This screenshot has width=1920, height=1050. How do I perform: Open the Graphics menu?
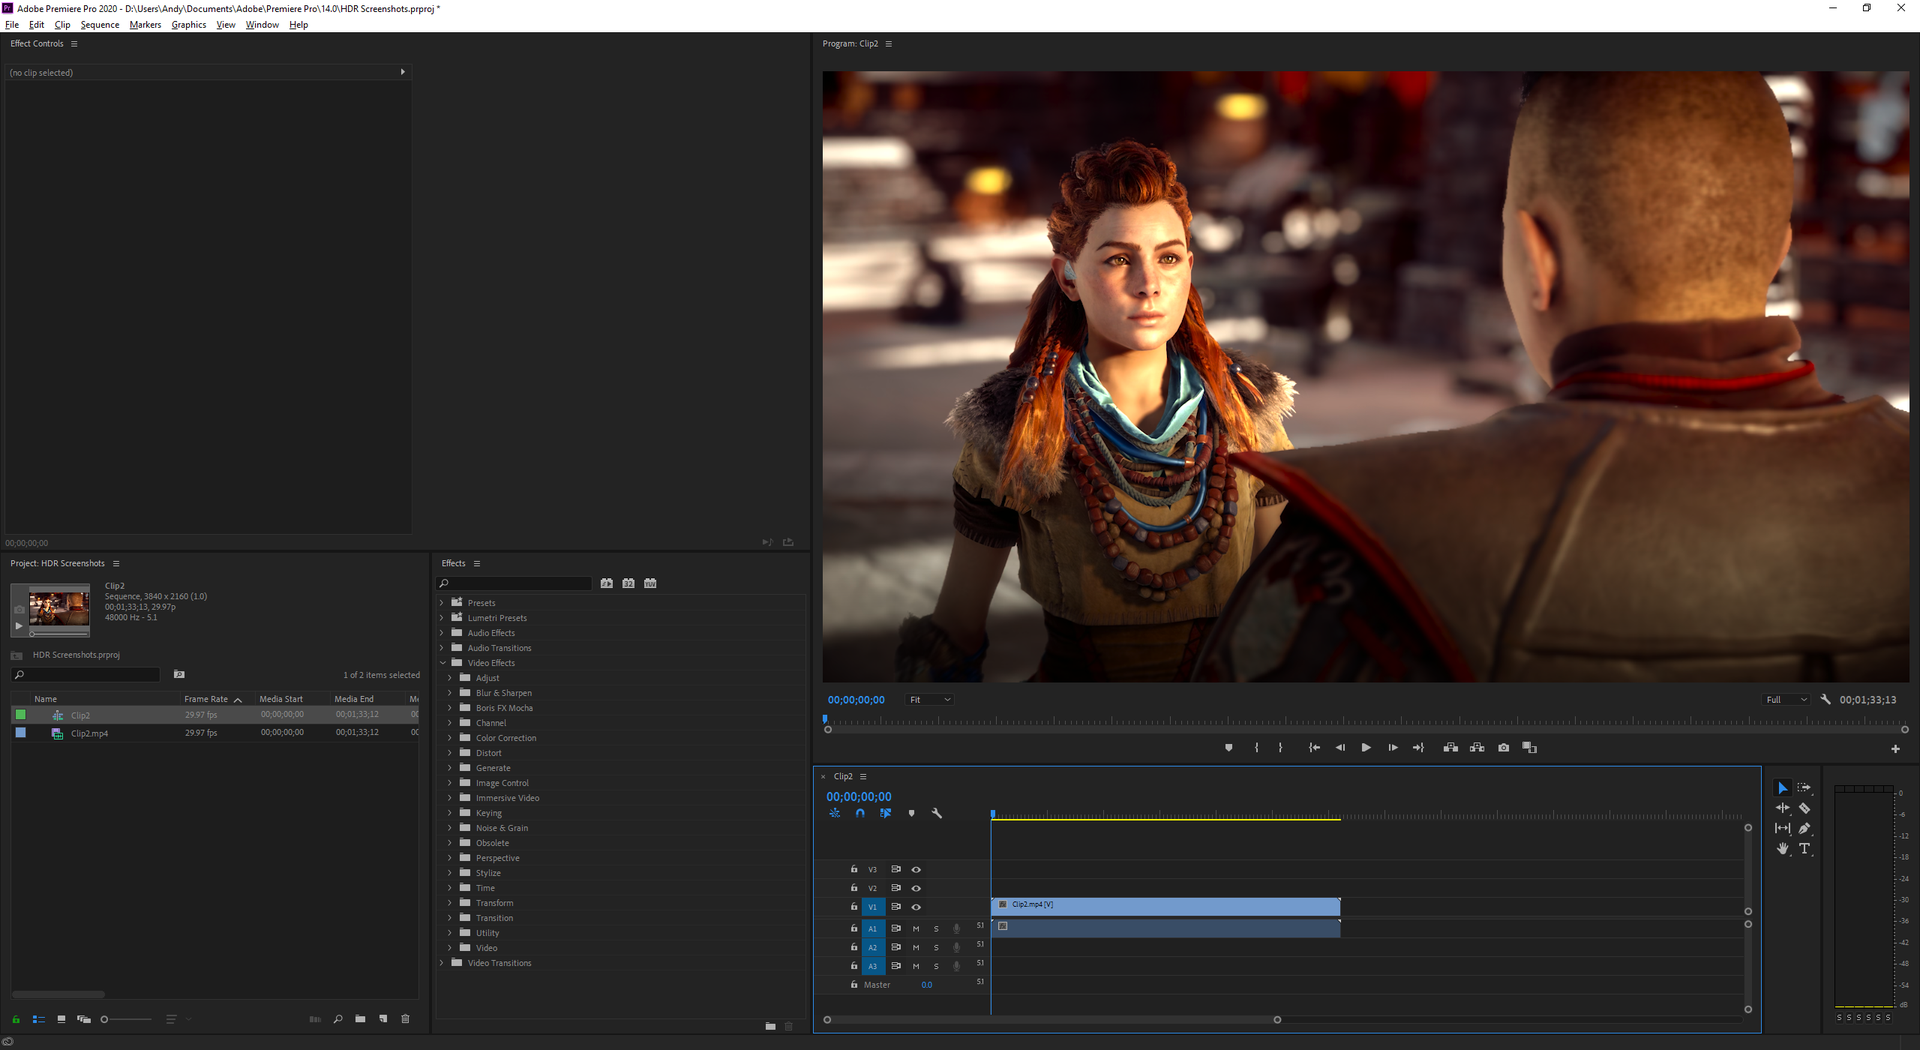(x=188, y=25)
